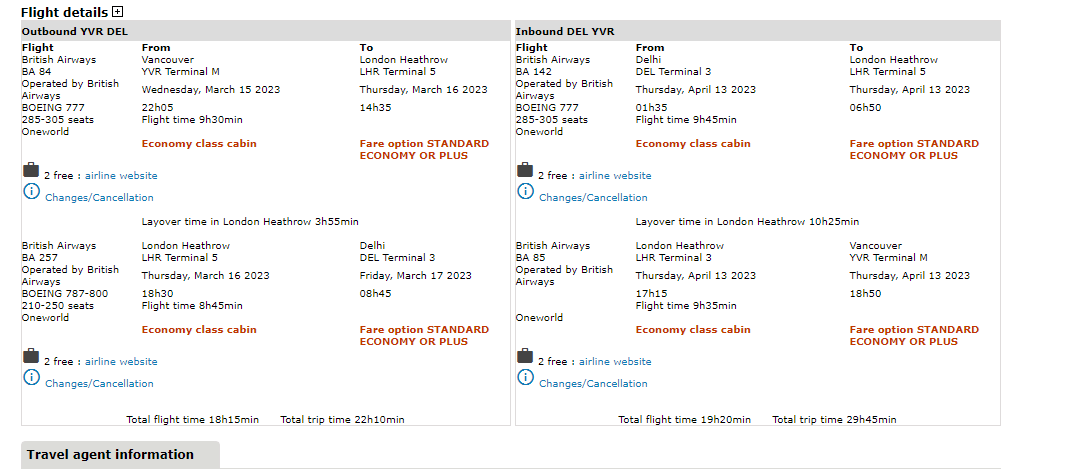
Task: Click info icon beside BA 84 Changes/Cancellation
Action: pos(31,192)
